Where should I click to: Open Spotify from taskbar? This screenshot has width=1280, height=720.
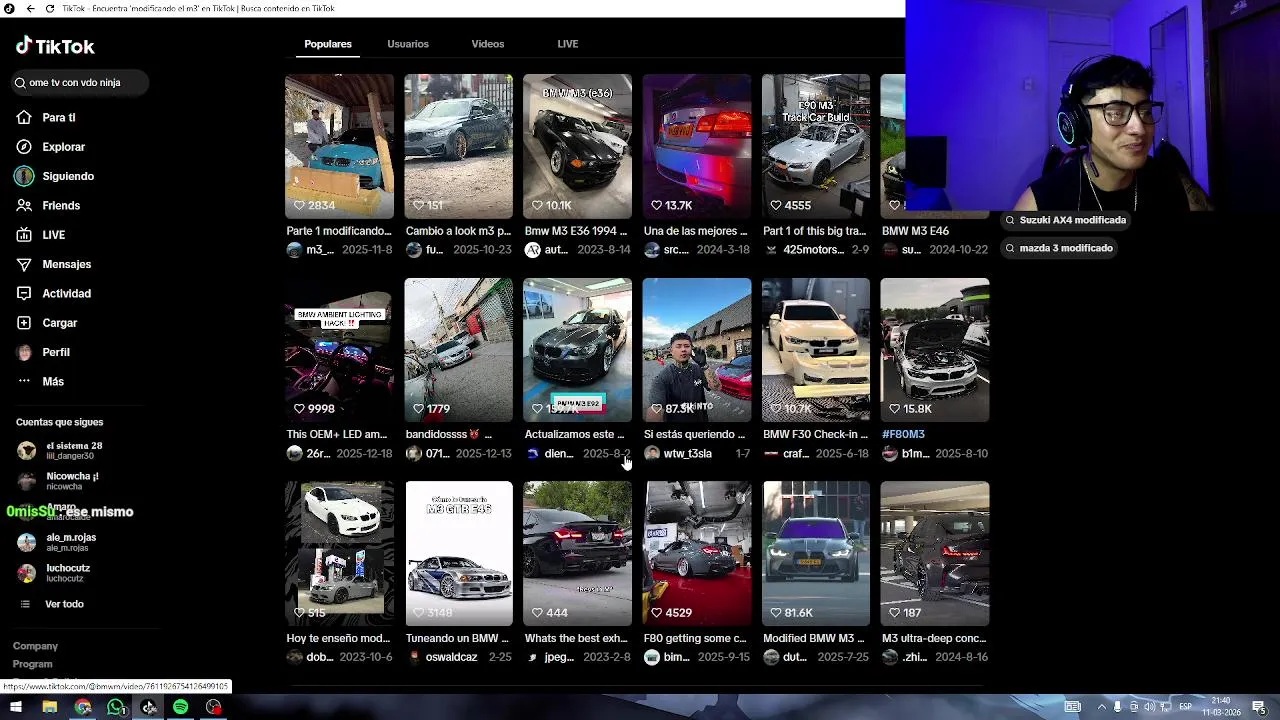click(x=180, y=707)
